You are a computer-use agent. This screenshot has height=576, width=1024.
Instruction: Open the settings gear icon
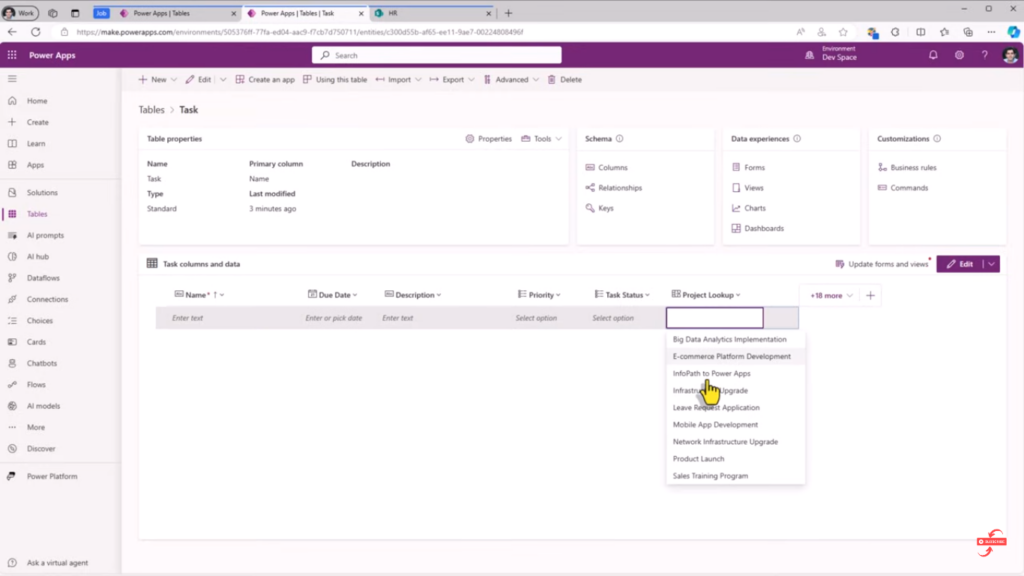coord(959,56)
